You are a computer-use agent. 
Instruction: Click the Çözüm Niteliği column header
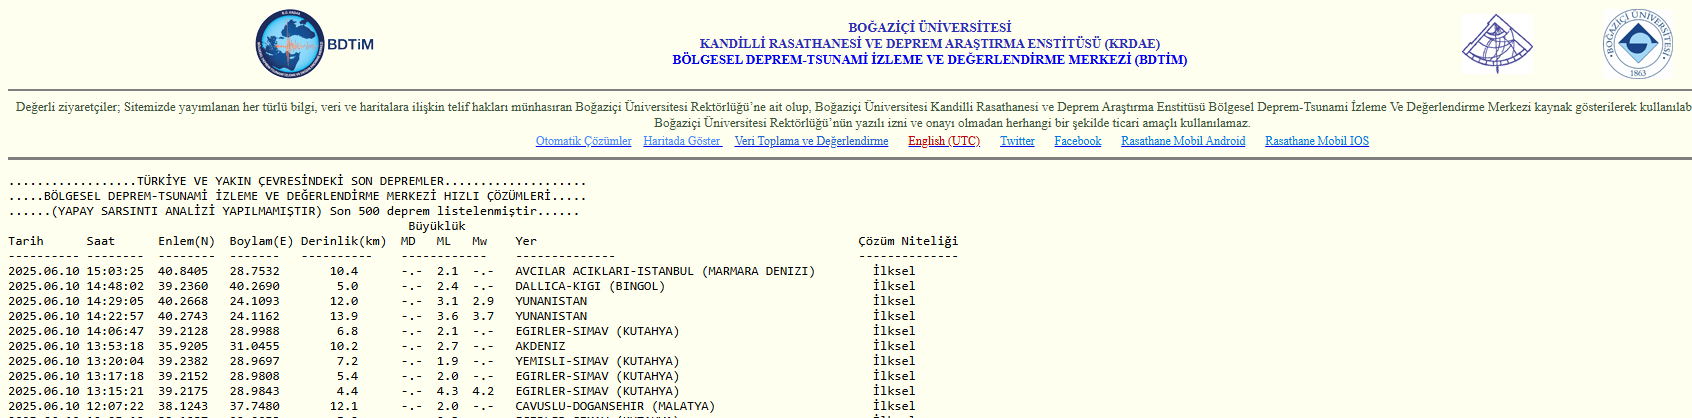(x=908, y=241)
